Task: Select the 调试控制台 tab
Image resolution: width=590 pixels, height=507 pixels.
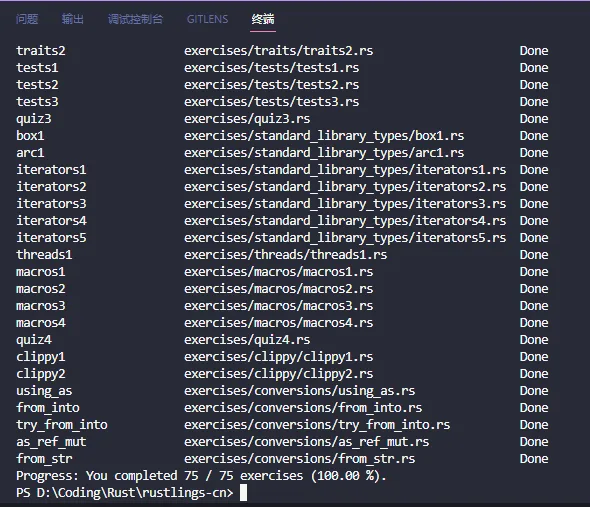Action: click(x=135, y=19)
